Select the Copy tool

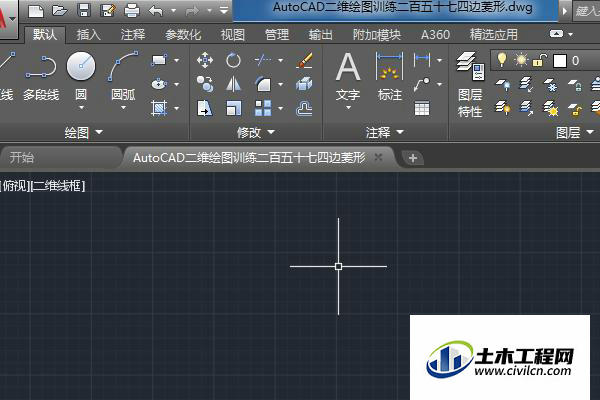coord(205,84)
